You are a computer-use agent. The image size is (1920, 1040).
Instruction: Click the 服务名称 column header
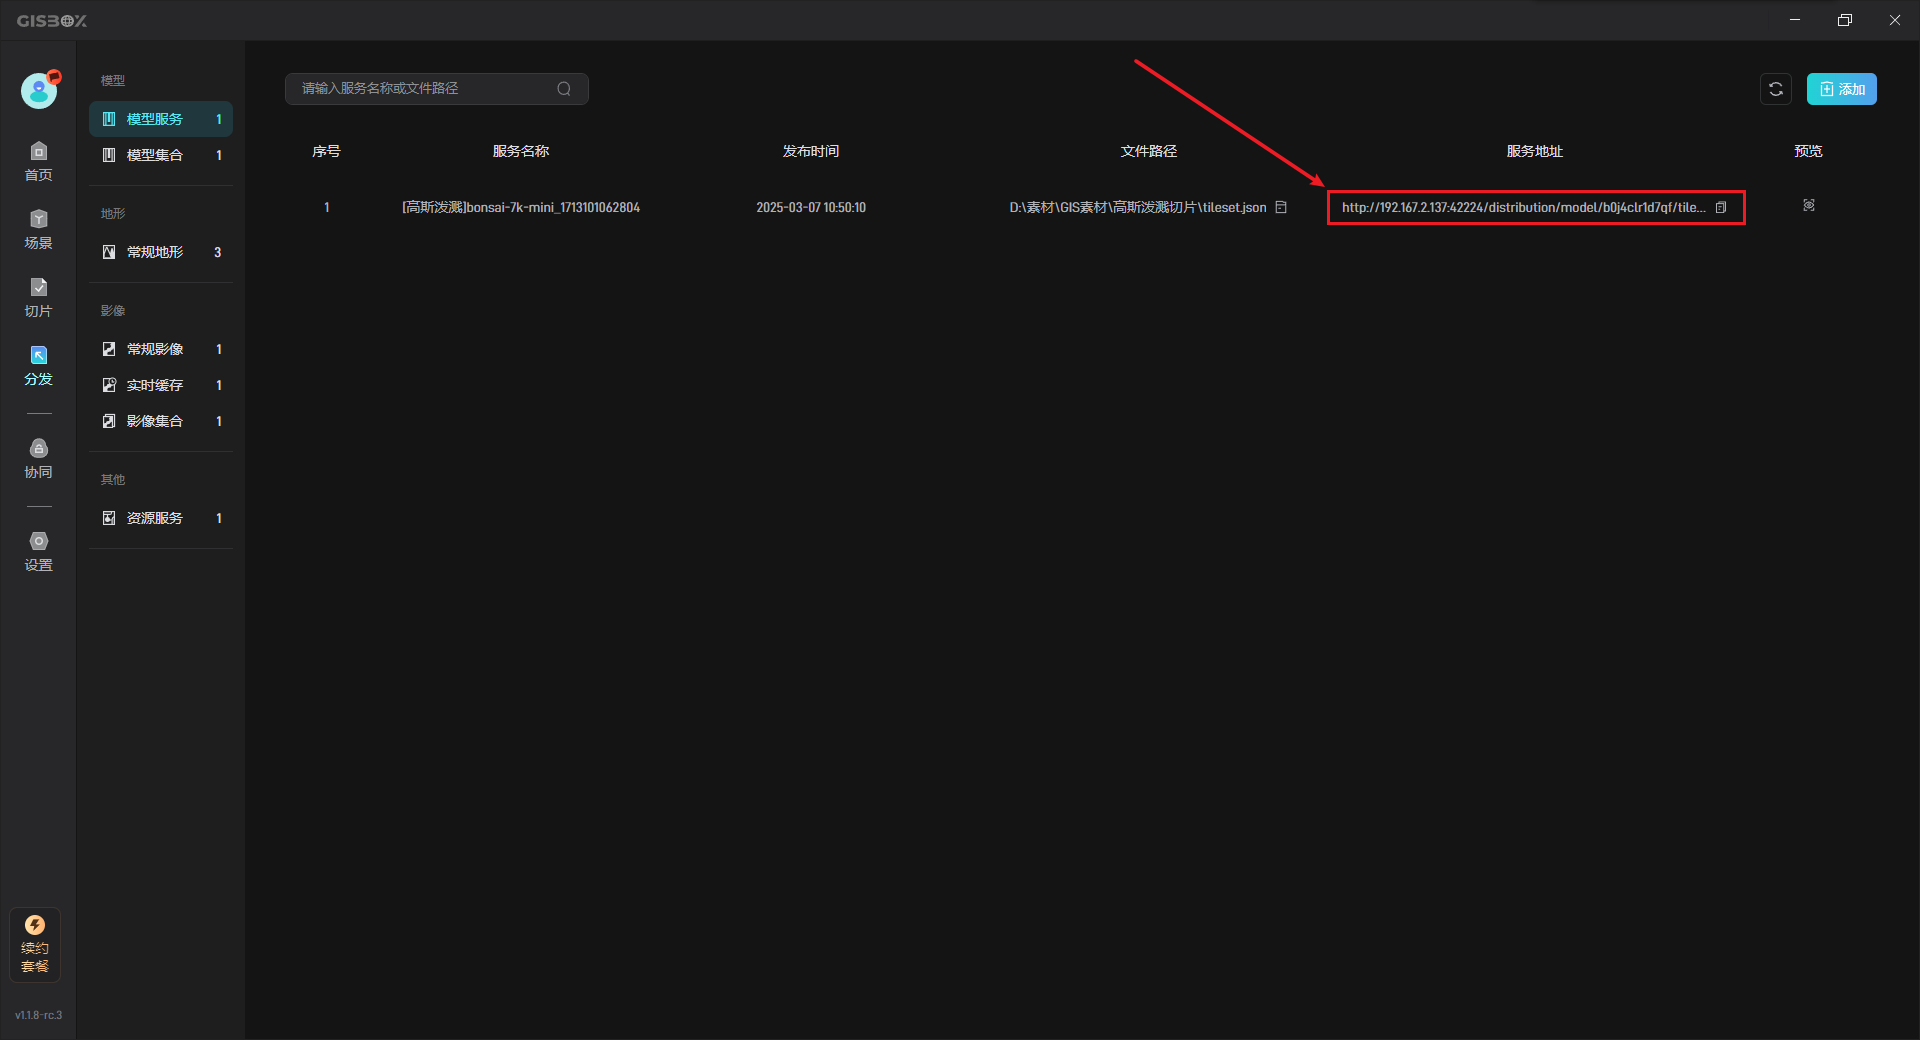click(521, 151)
